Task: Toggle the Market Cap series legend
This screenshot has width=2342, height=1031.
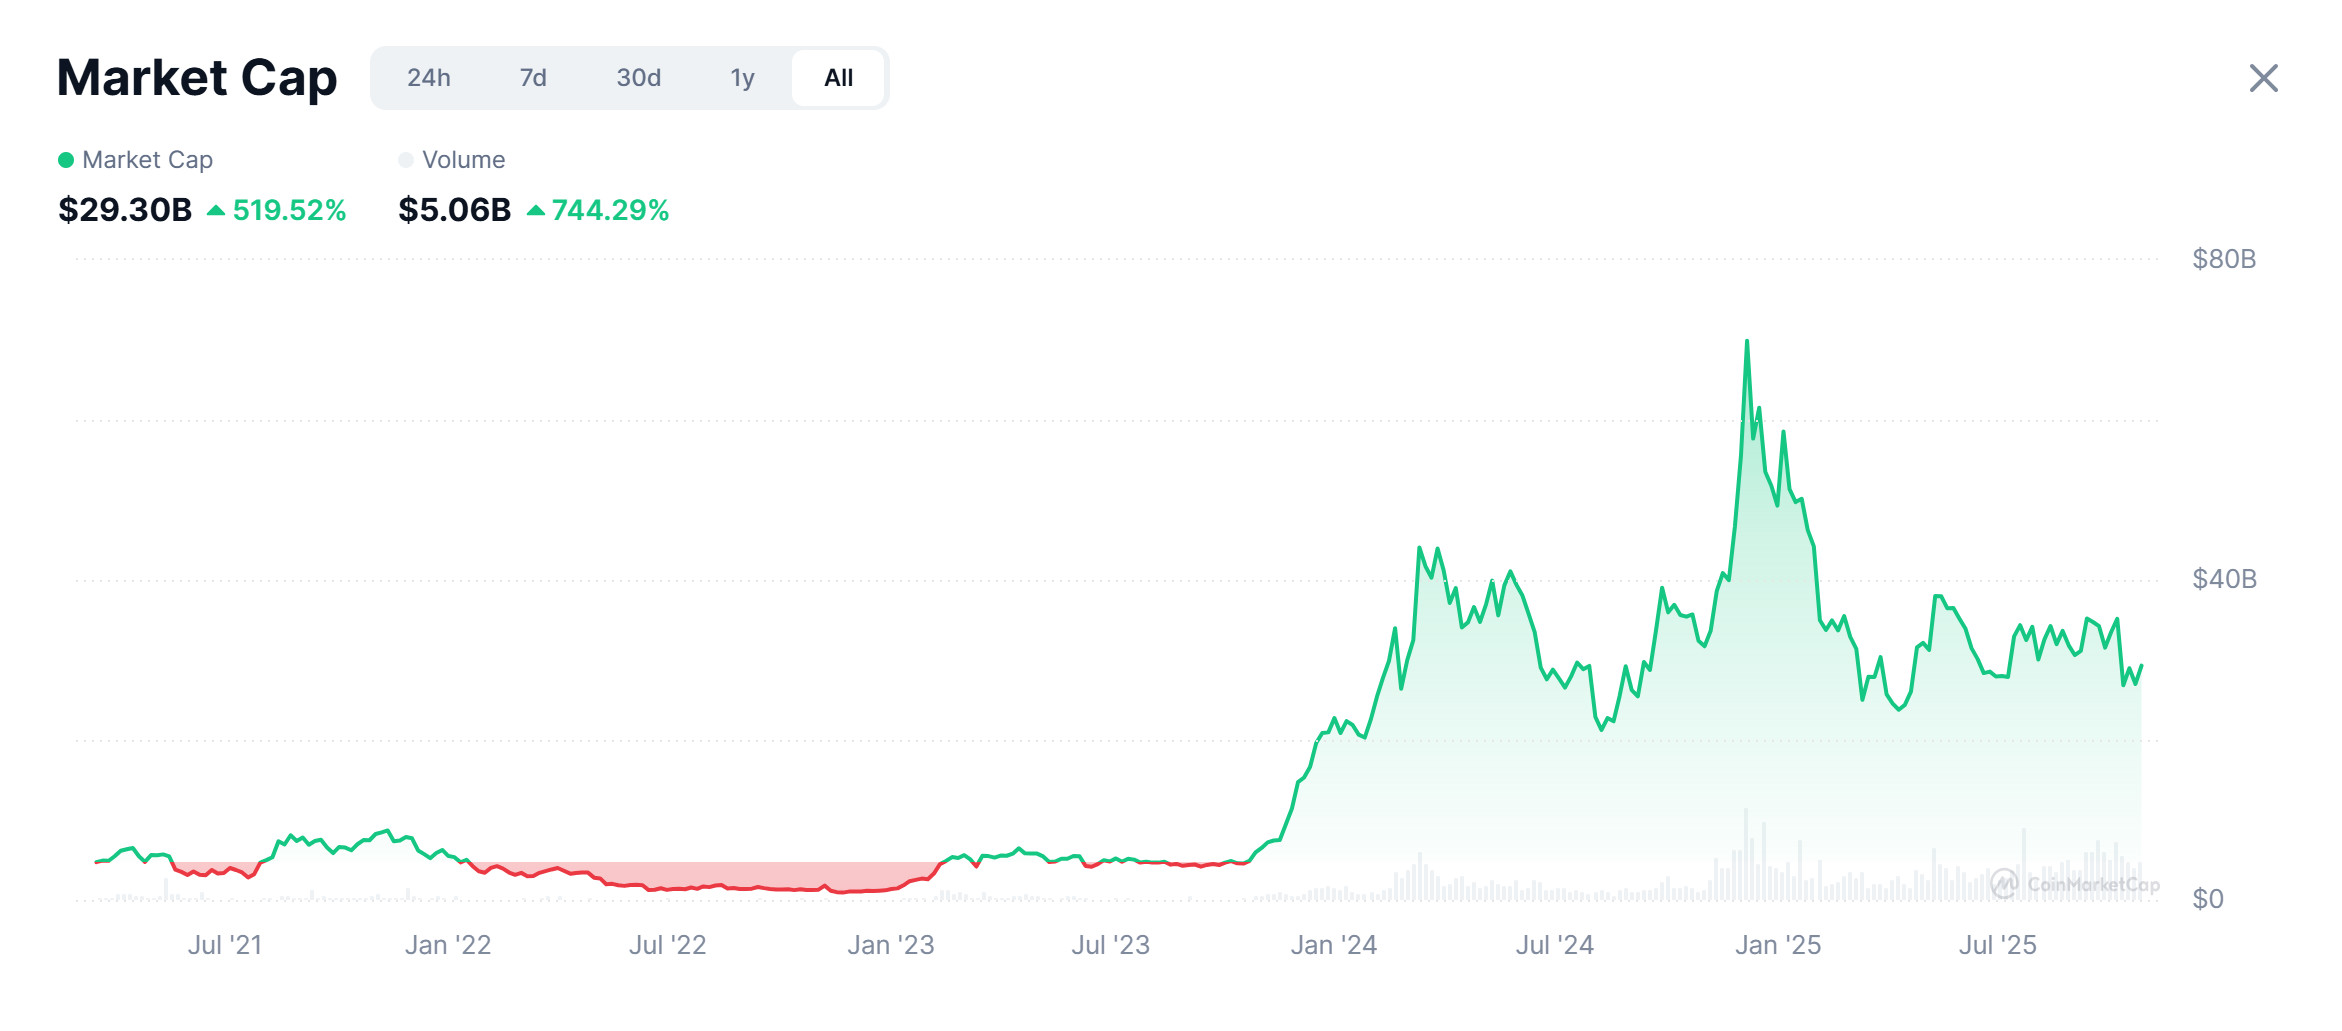Action: pyautogui.click(x=136, y=160)
